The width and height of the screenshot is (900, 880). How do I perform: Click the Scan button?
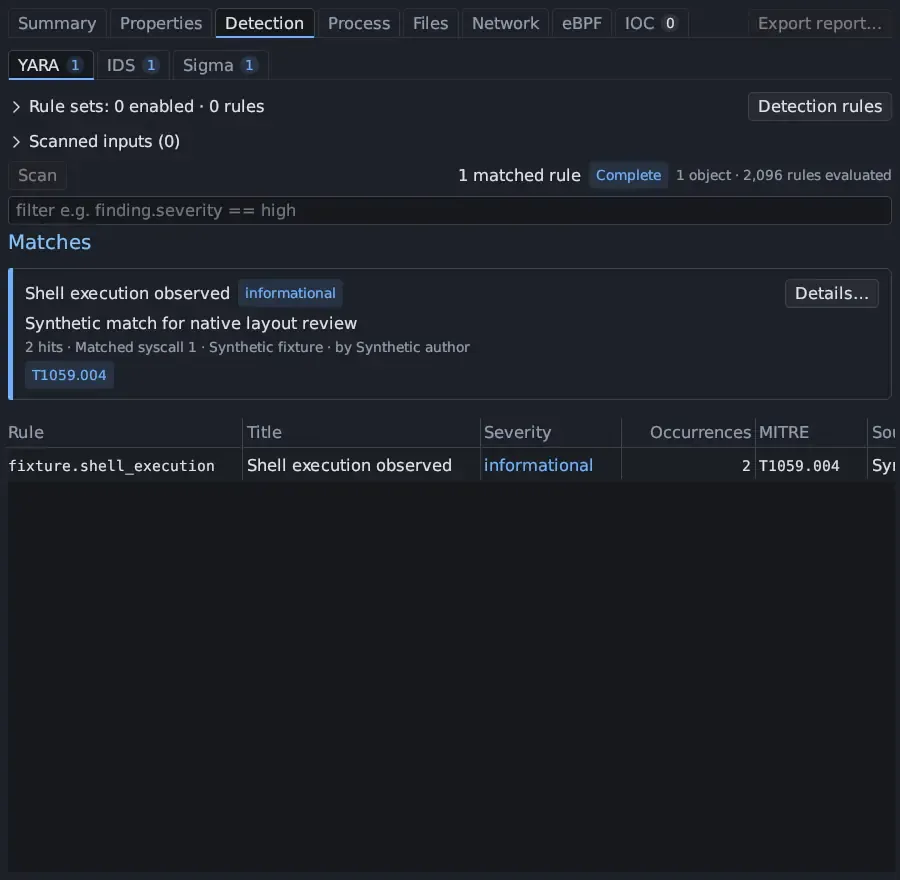click(x=37, y=176)
